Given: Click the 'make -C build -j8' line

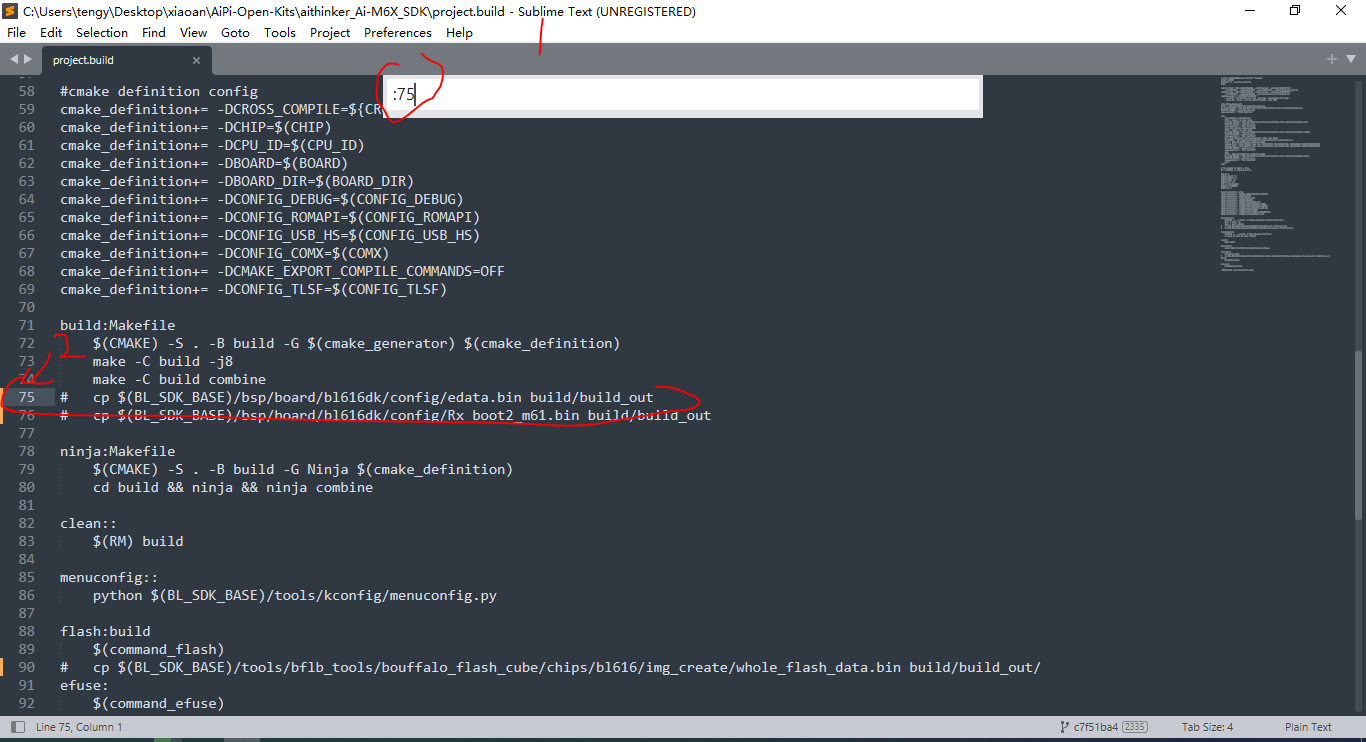Looking at the screenshot, I should 163,361.
